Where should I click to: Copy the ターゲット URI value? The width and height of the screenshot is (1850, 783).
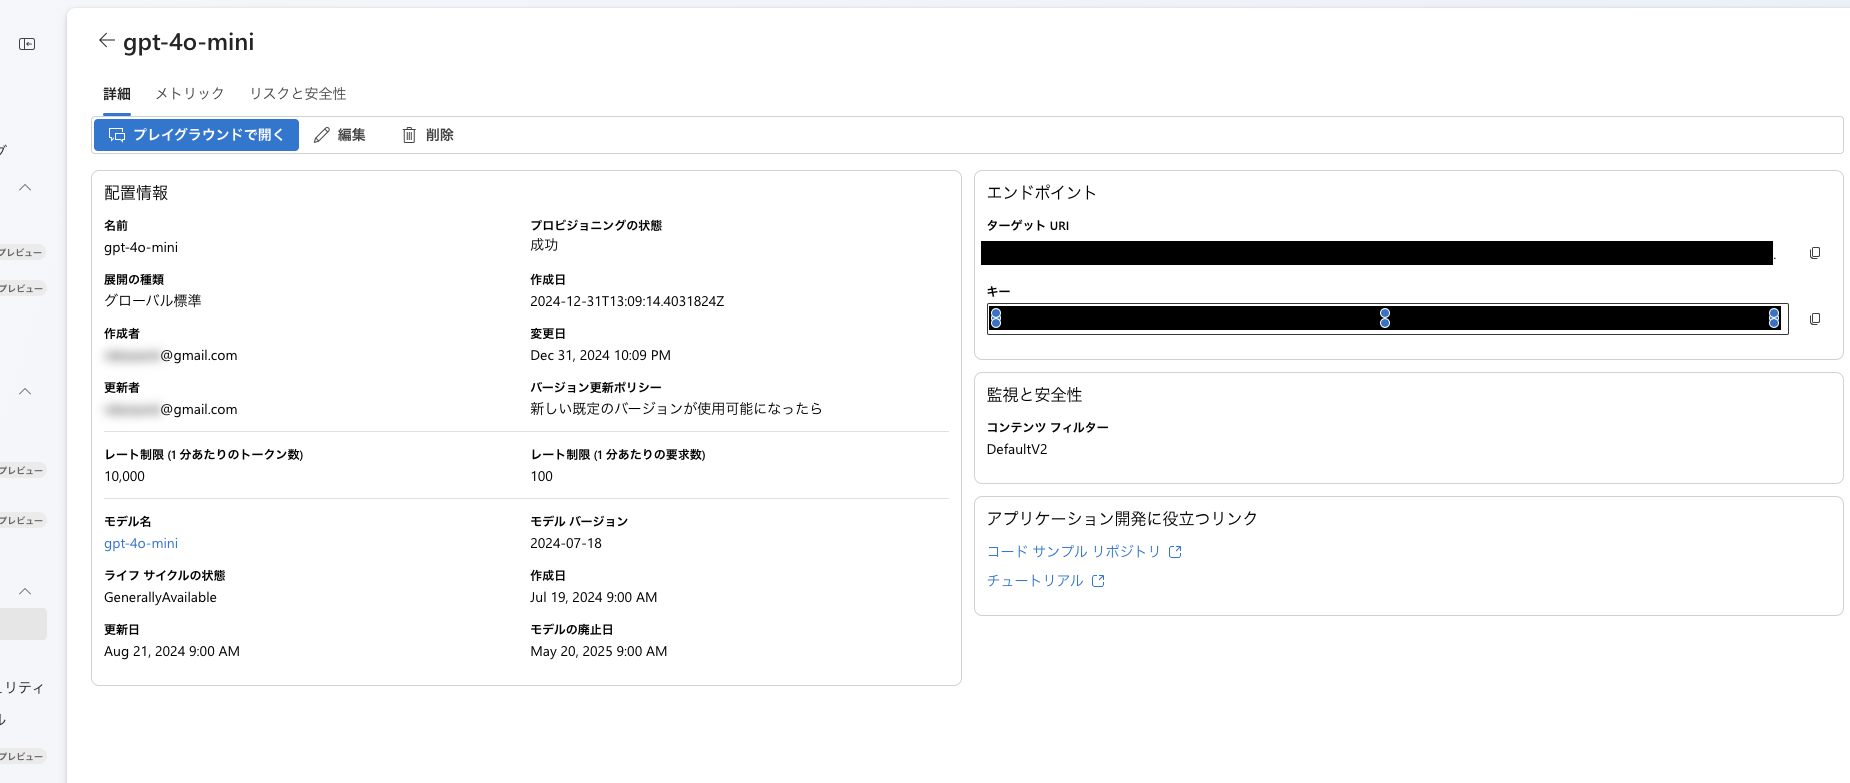1815,253
